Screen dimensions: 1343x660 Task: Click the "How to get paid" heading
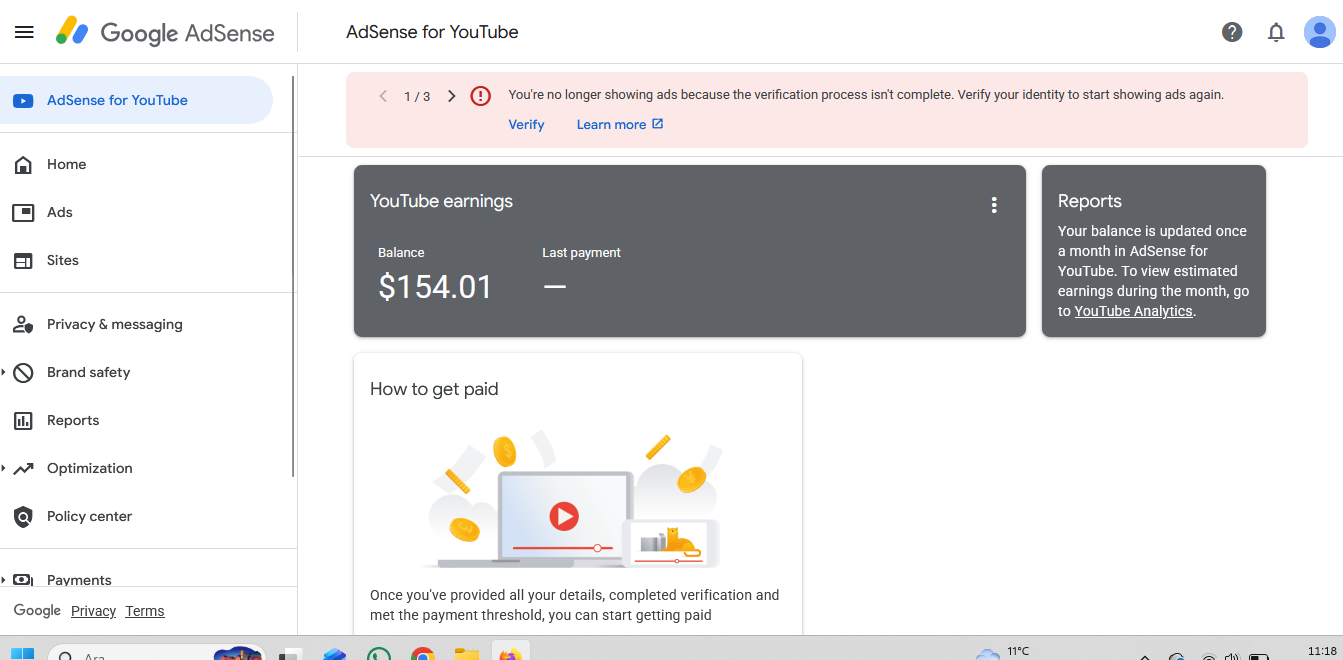[x=434, y=389]
